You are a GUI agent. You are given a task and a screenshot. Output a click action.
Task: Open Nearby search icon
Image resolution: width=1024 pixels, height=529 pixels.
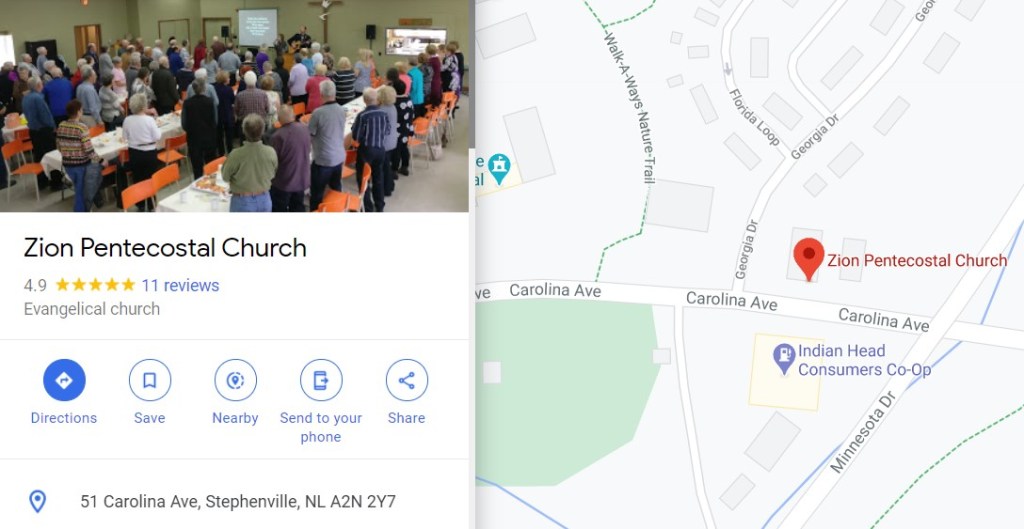pos(235,380)
